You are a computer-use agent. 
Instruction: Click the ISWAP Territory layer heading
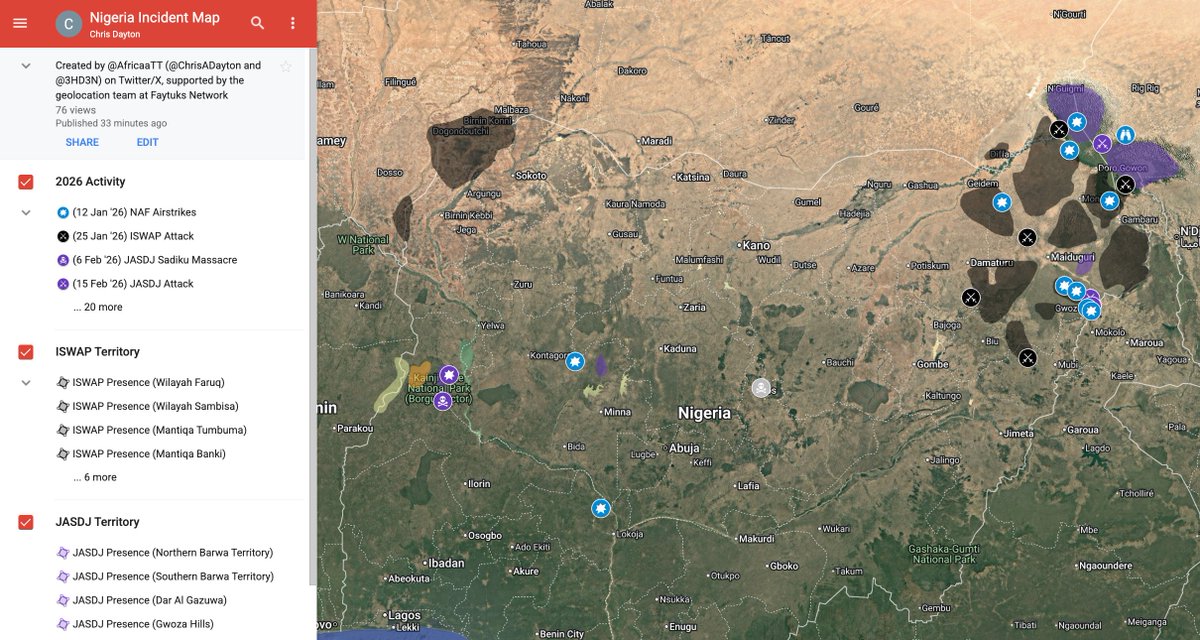click(x=98, y=352)
